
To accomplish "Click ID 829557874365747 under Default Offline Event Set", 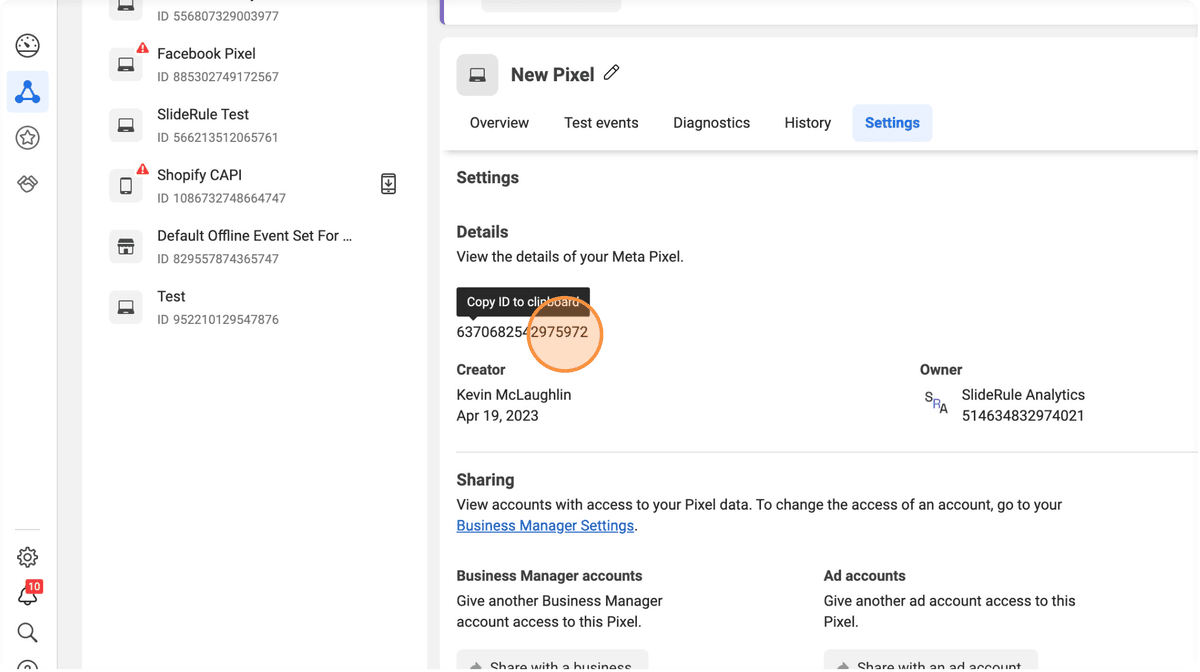I will click(218, 259).
